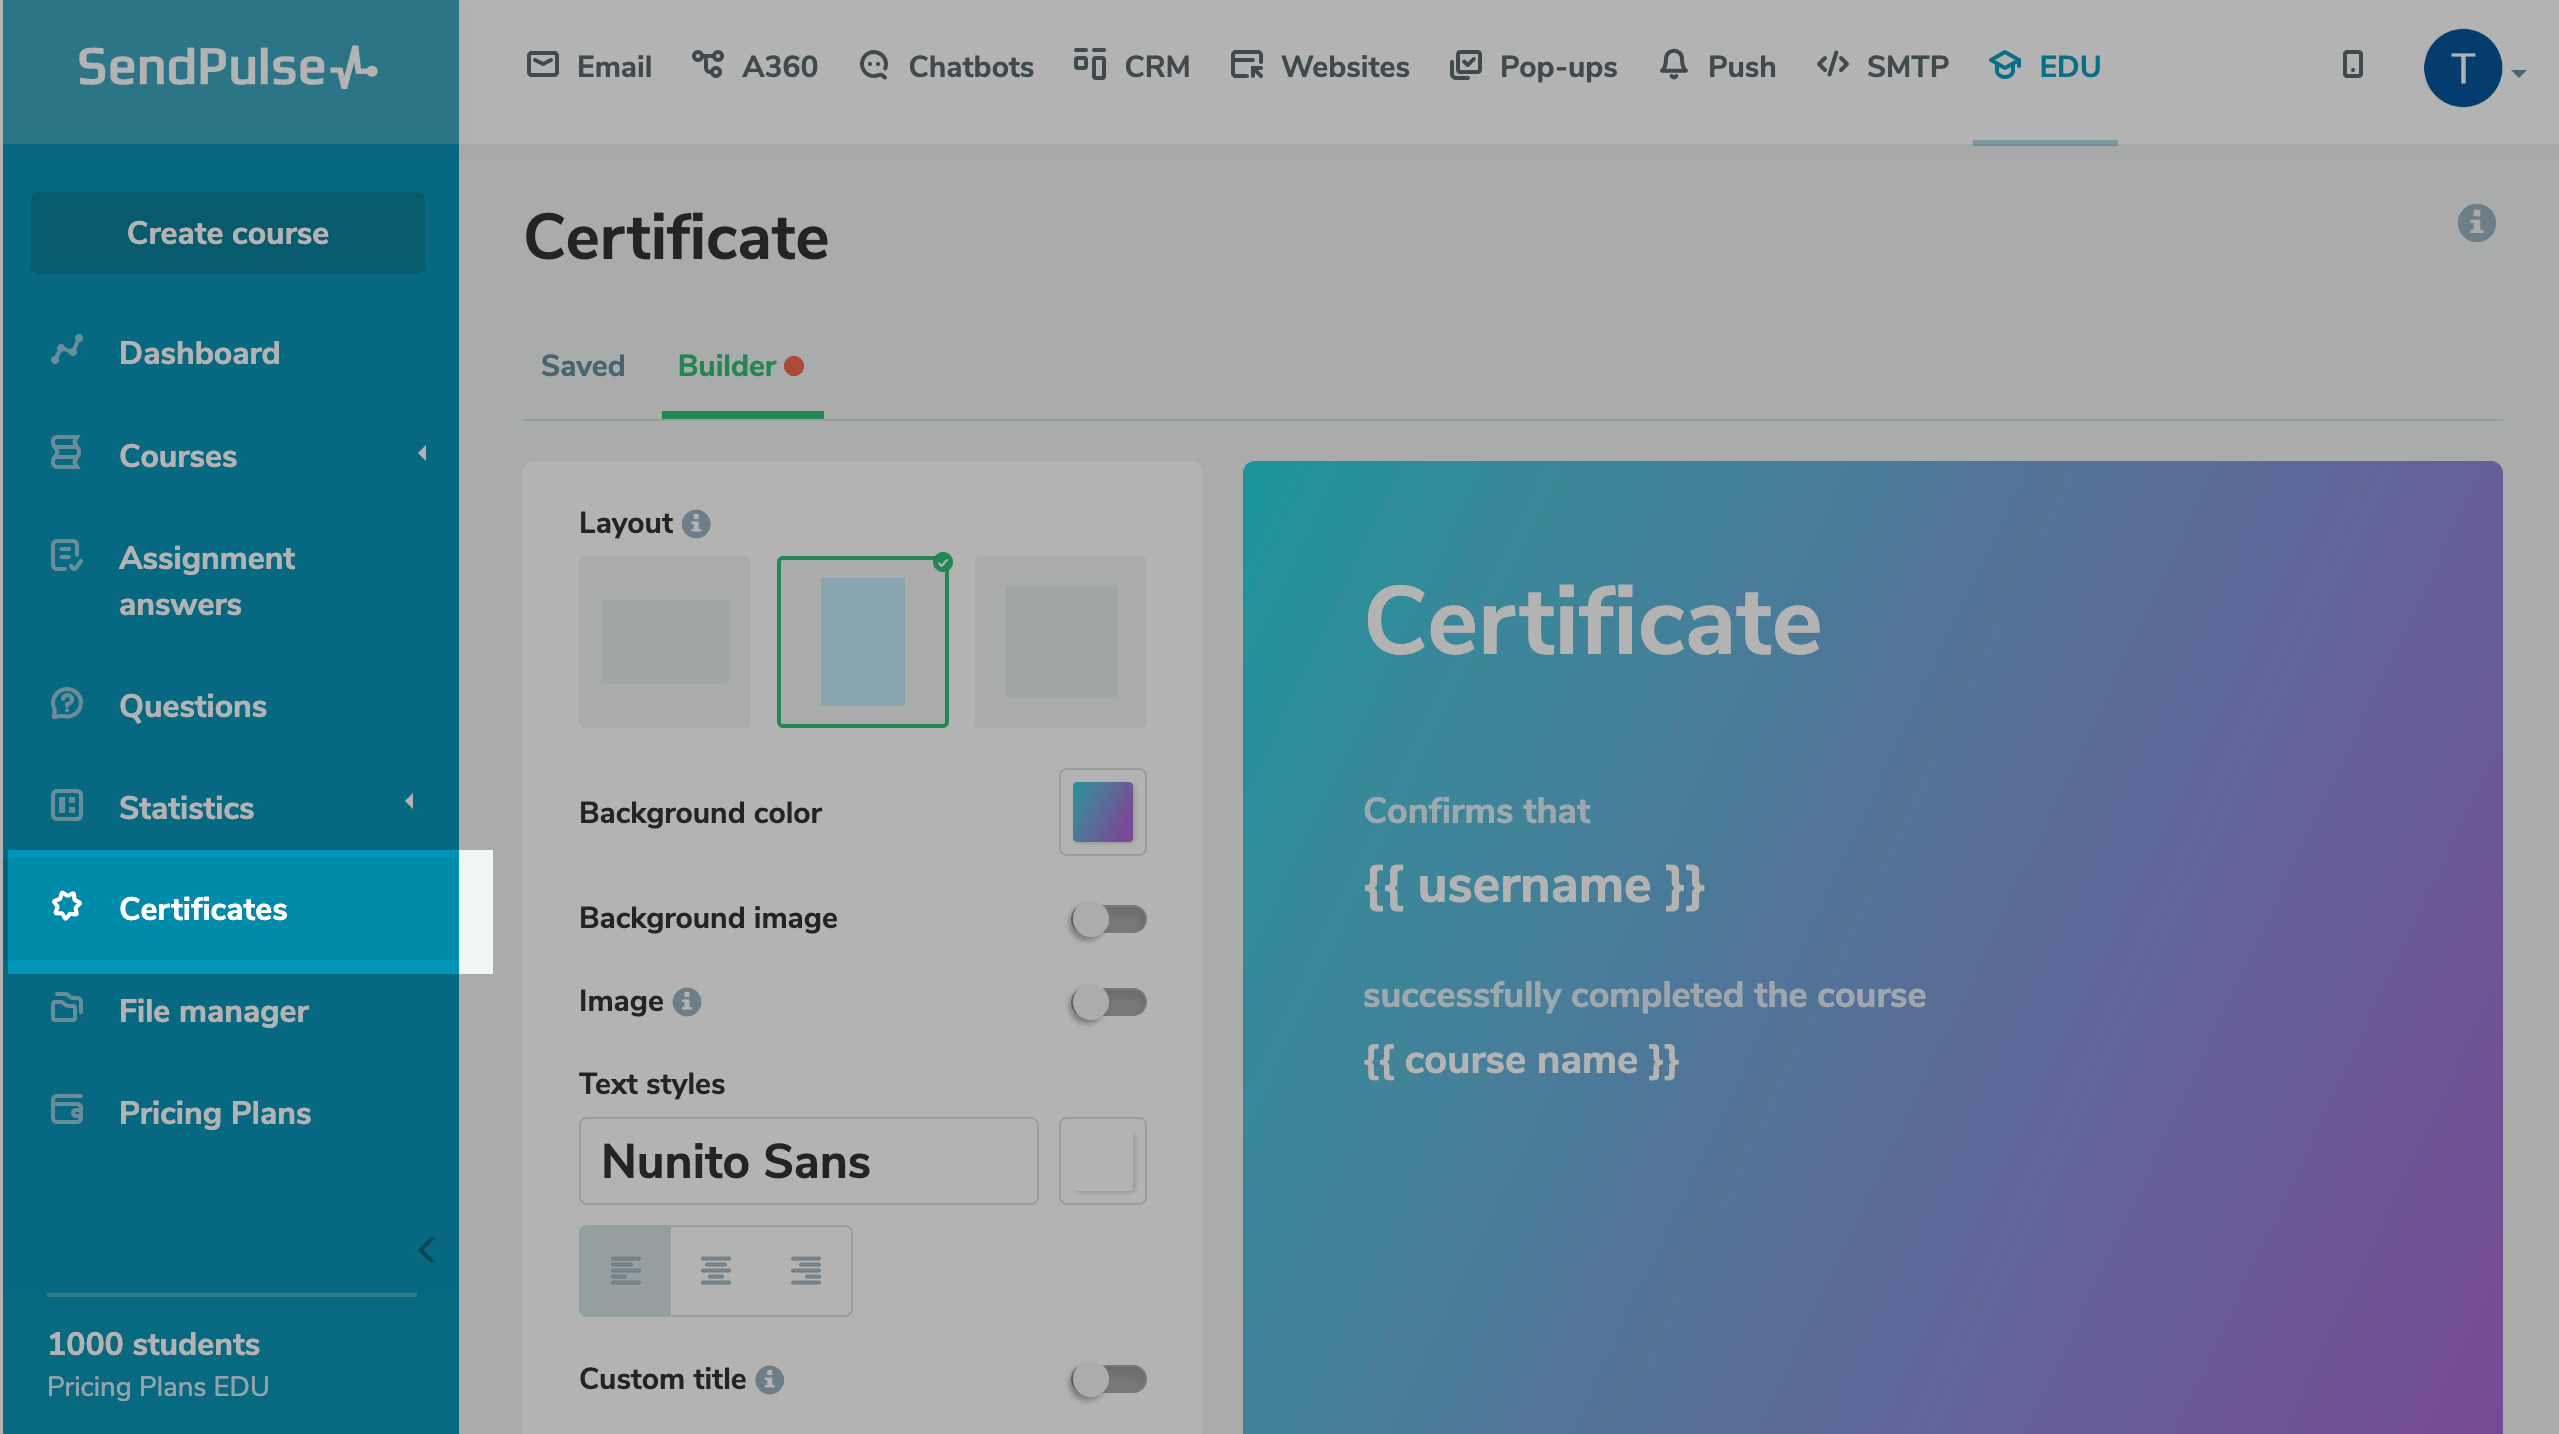This screenshot has height=1434, width=2559.
Task: Switch to the Saved tab
Action: point(583,366)
